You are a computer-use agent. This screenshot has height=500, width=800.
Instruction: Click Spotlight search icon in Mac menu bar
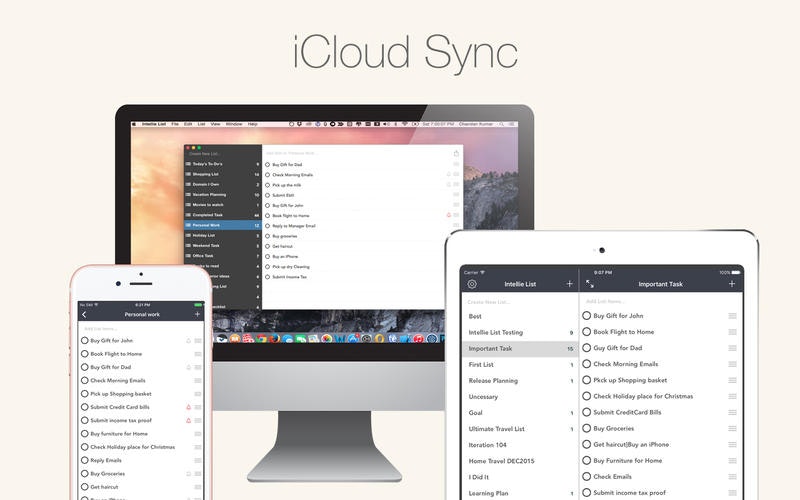[x=502, y=124]
